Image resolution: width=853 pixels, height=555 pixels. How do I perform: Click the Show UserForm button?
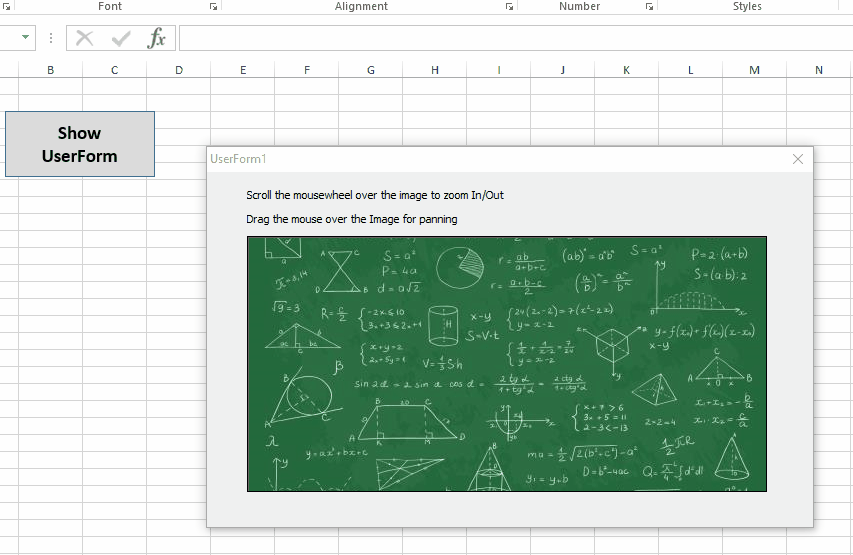click(x=80, y=144)
